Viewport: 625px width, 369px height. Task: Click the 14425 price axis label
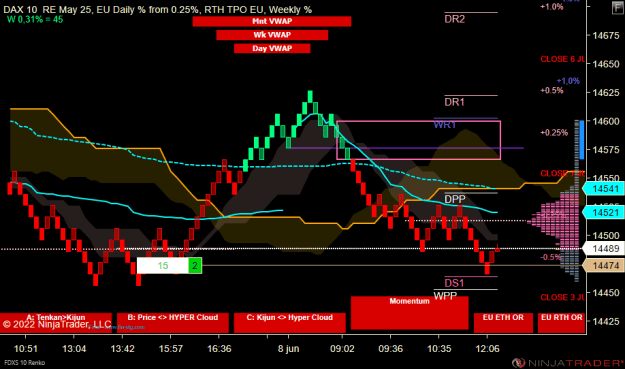click(x=606, y=321)
